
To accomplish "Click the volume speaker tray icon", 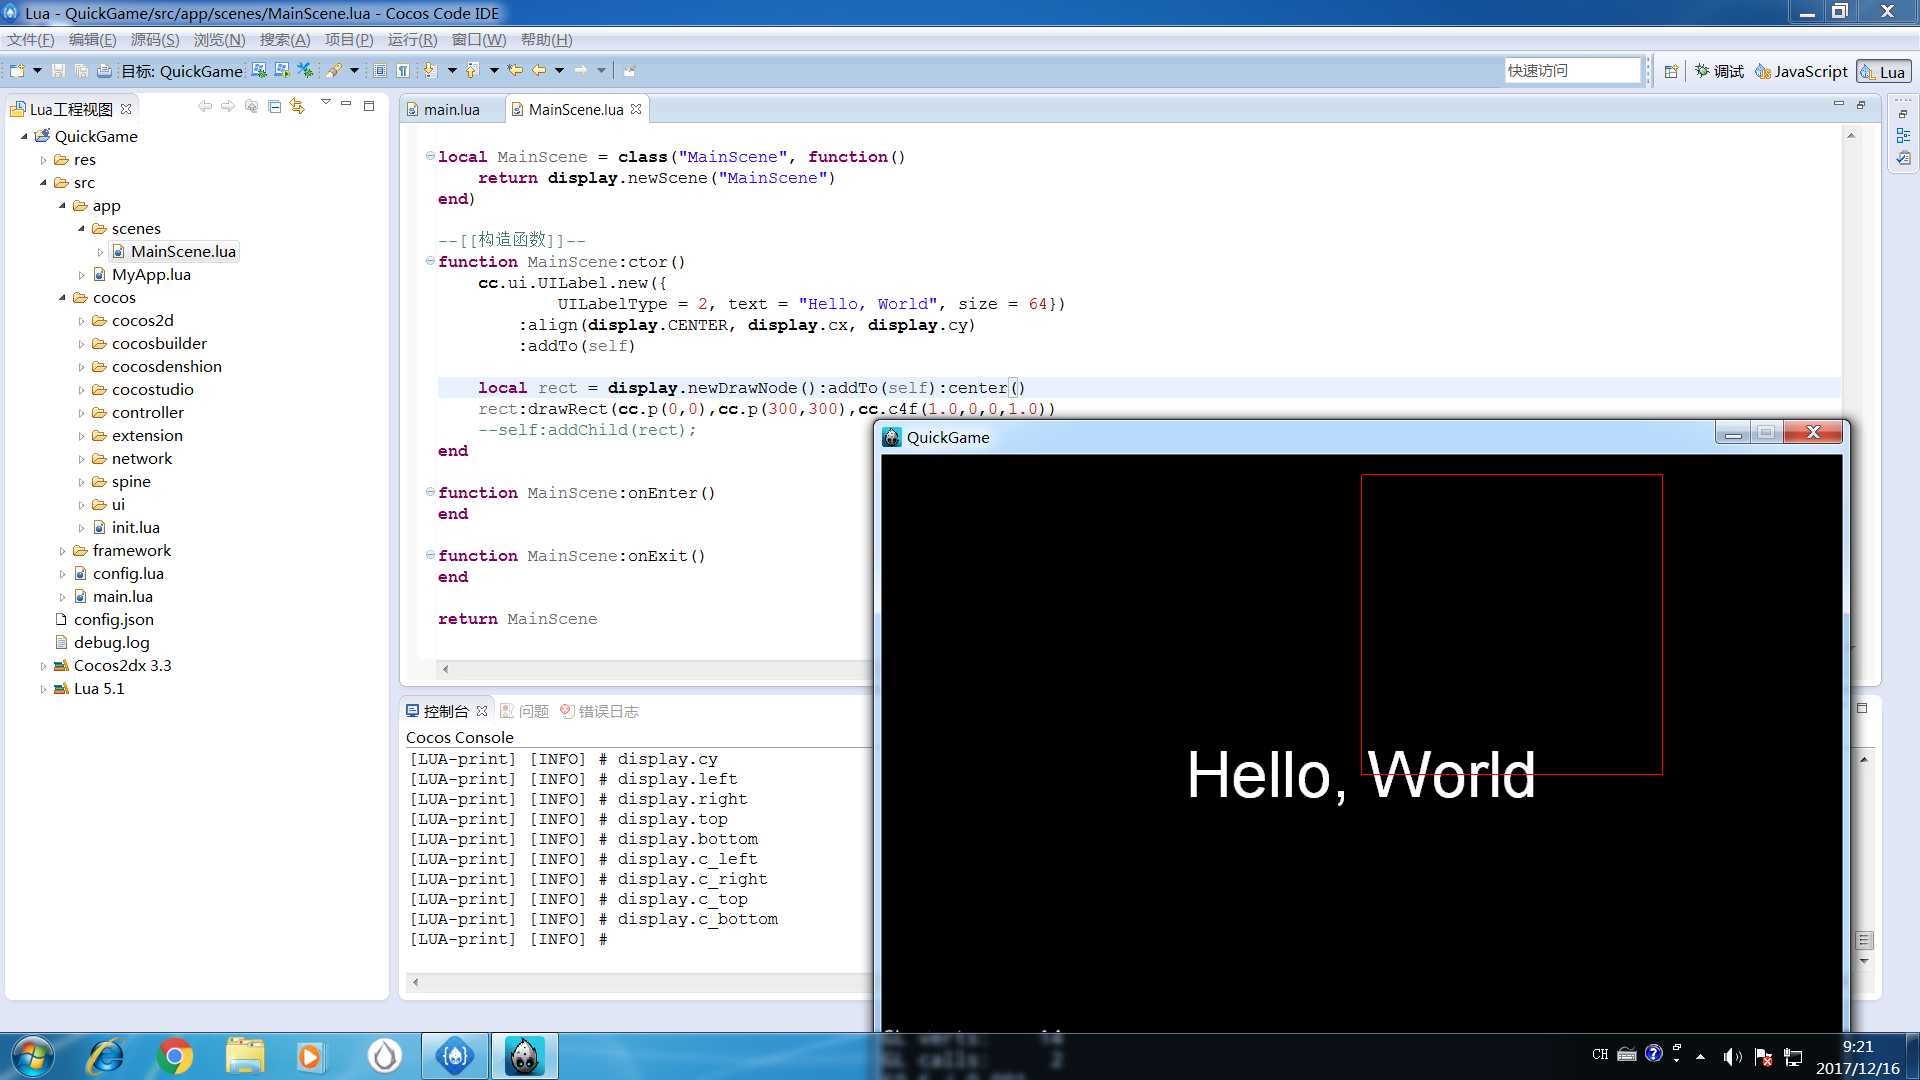I will tap(1732, 1057).
